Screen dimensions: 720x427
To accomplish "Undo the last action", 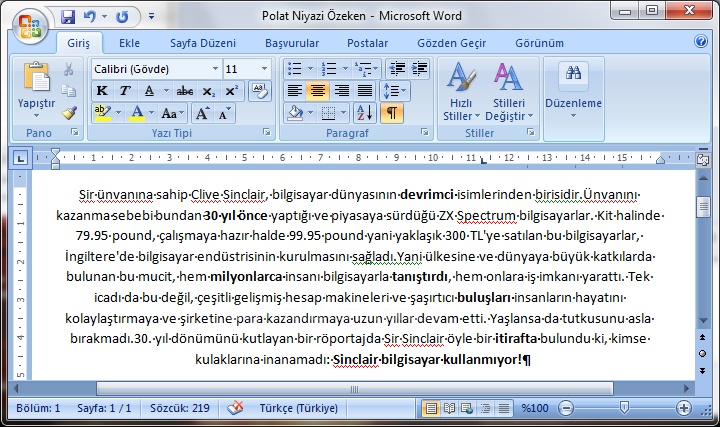I will click(90, 17).
